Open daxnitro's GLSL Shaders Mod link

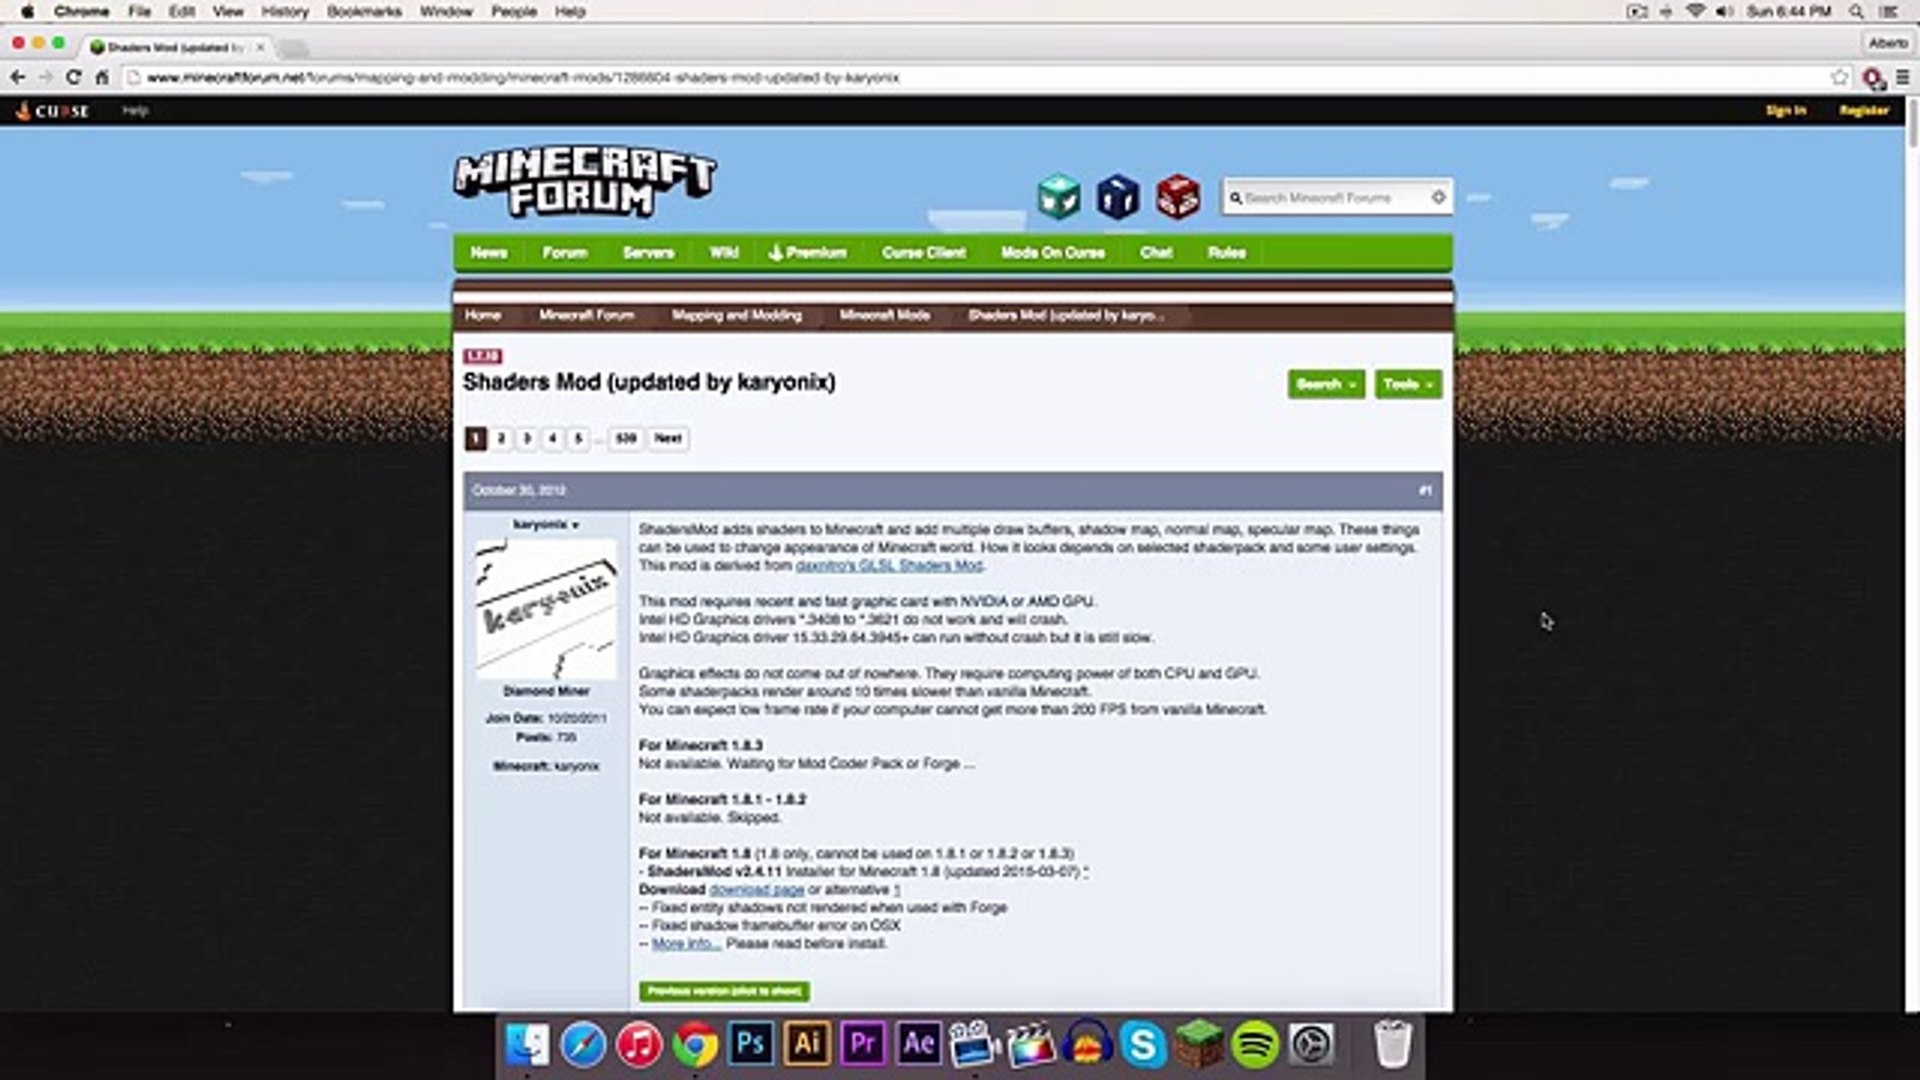pyautogui.click(x=889, y=566)
